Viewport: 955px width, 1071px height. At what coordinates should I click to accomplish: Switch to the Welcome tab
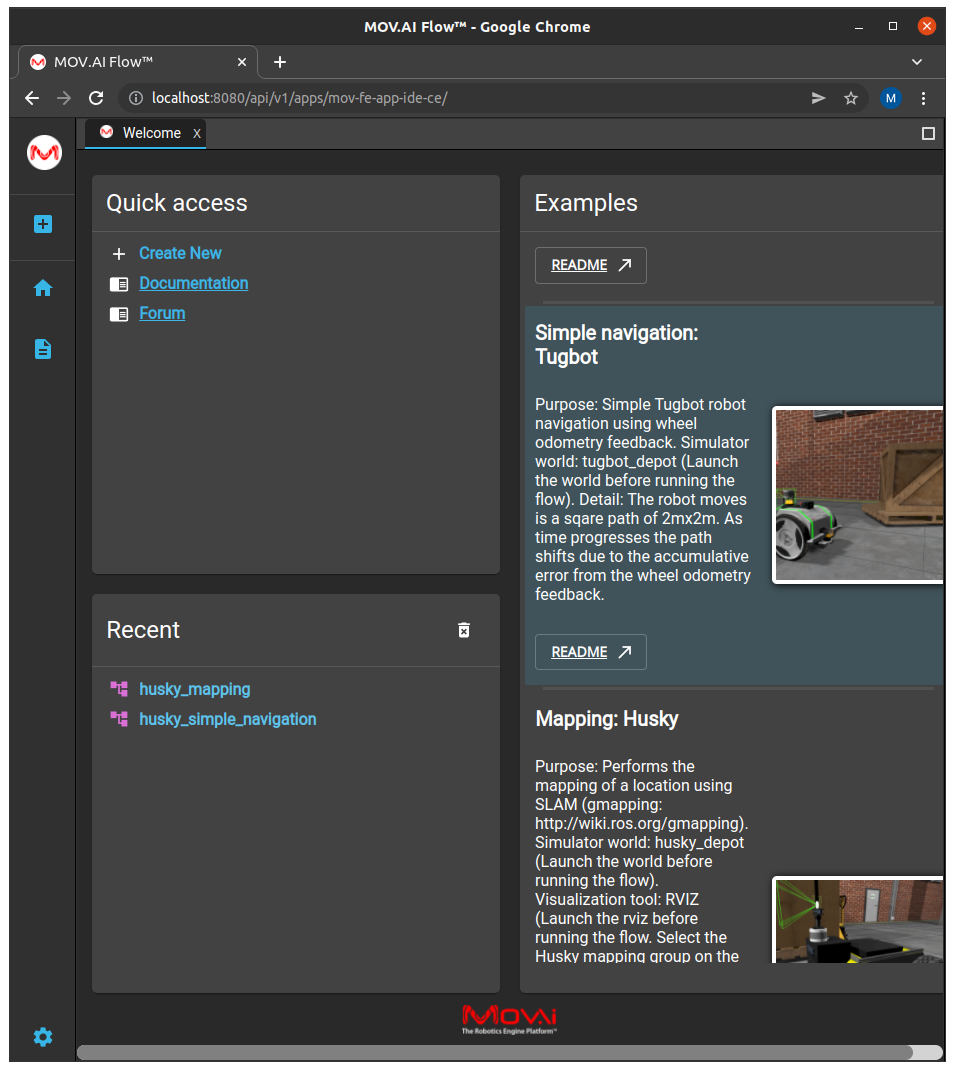point(146,133)
